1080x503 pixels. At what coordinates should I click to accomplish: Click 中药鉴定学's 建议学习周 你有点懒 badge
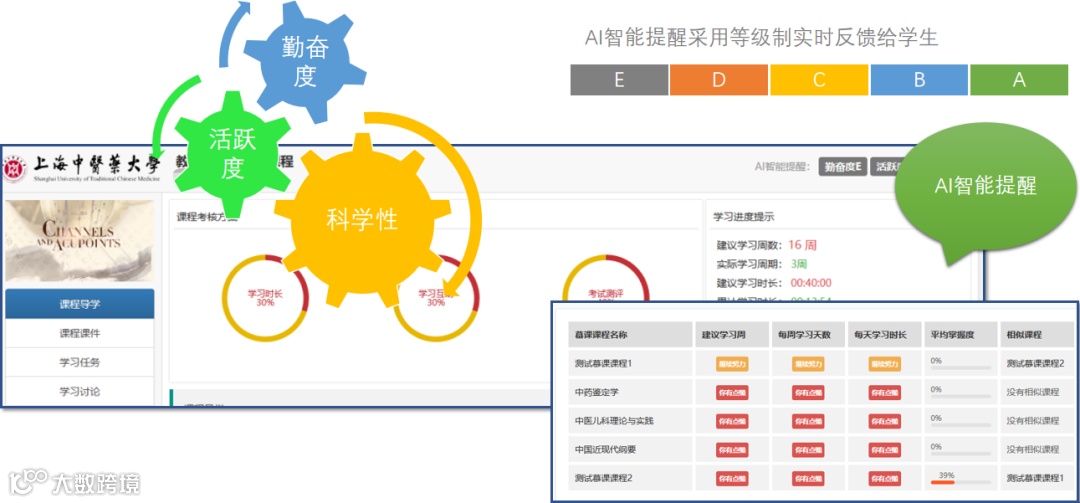[732, 393]
